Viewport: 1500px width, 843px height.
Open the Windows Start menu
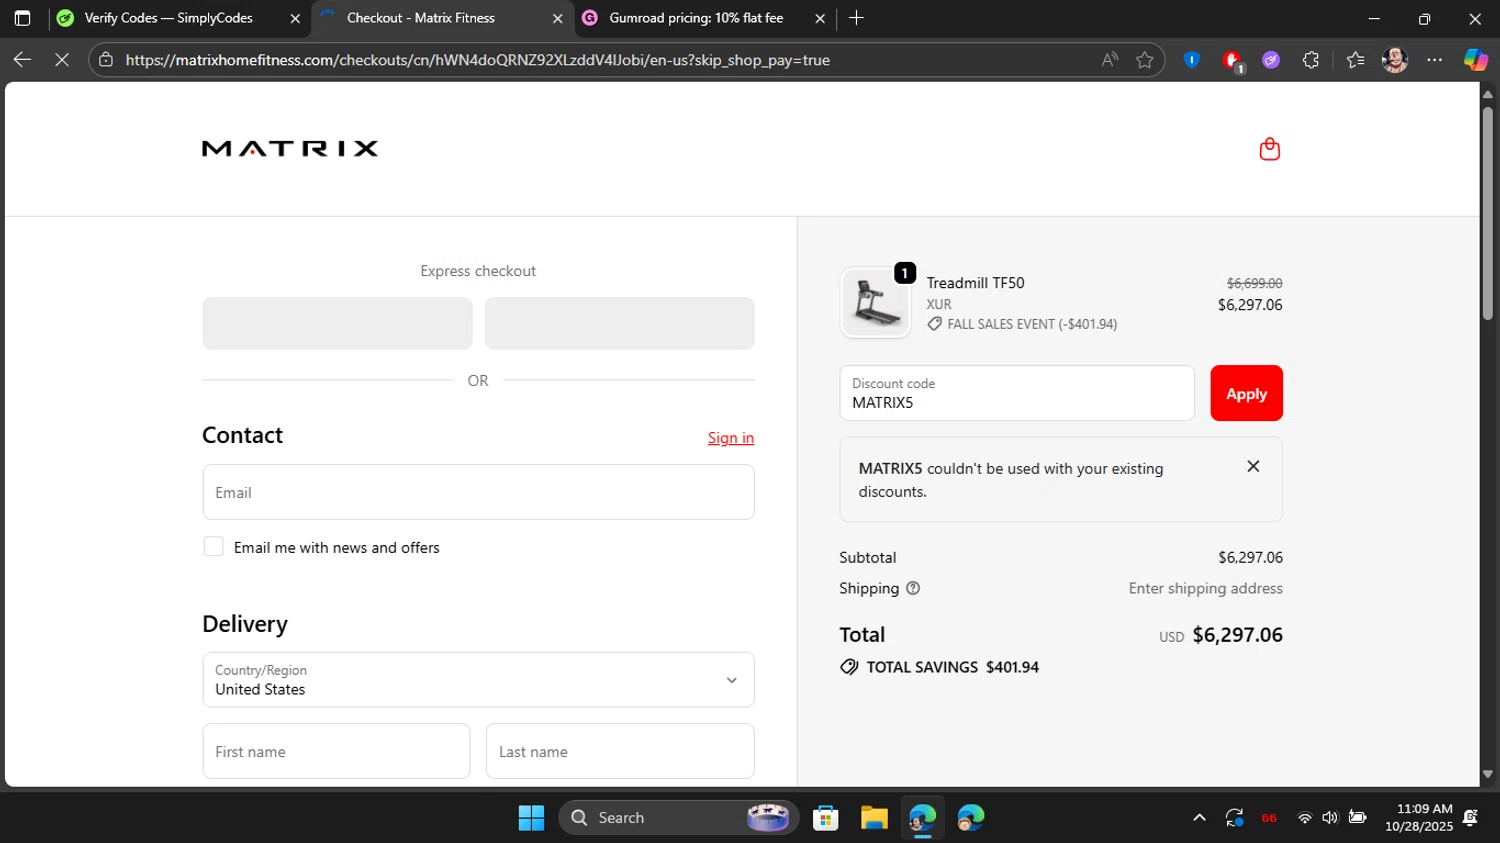click(x=531, y=818)
